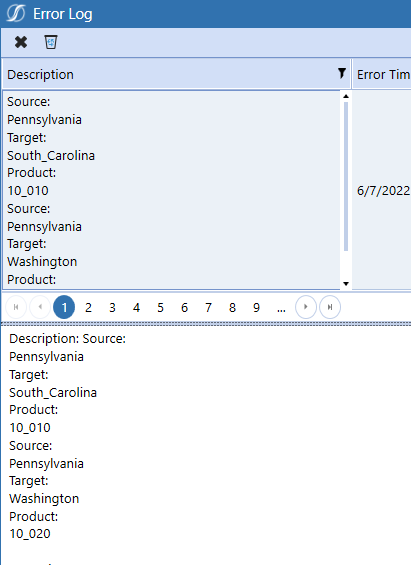Go to first page in pager
Viewport: 411px width, 565px height.
tap(16, 307)
